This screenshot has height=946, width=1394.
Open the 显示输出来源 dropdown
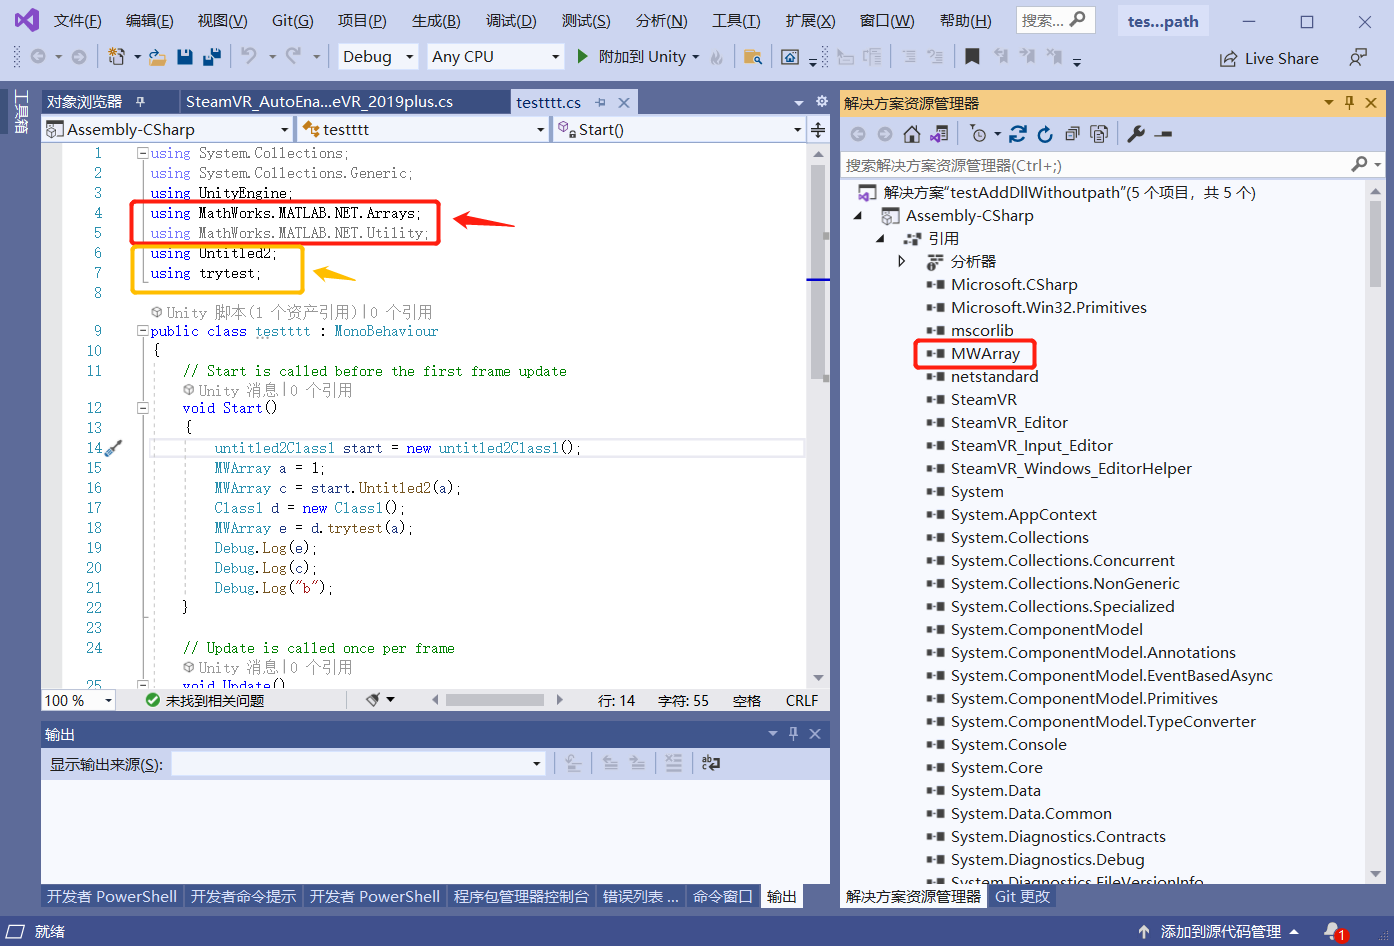pyautogui.click(x=536, y=764)
